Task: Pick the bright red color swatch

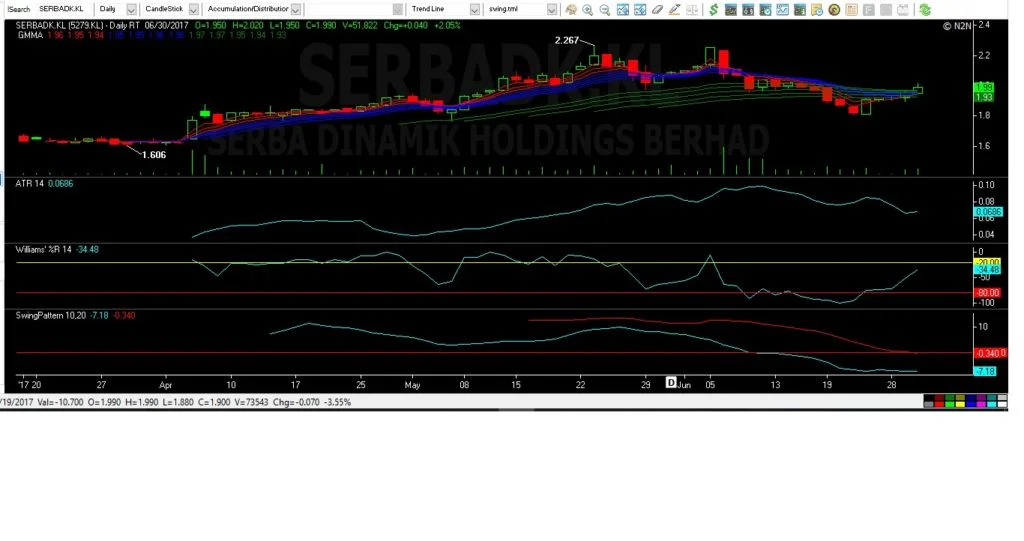Action: 939,404
